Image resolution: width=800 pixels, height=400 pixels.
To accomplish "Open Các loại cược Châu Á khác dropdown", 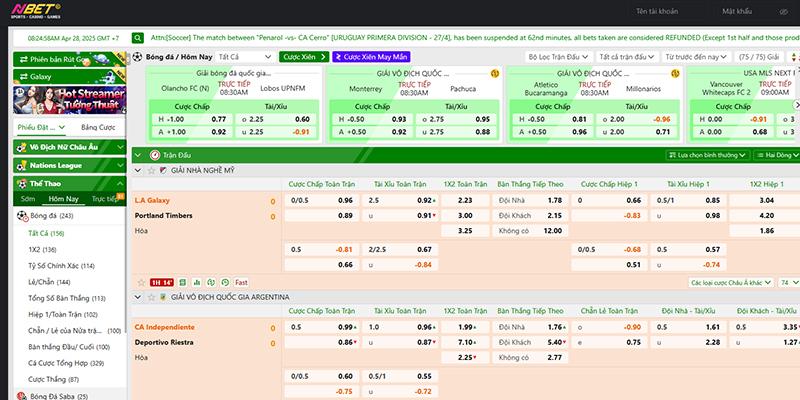I will tap(731, 282).
